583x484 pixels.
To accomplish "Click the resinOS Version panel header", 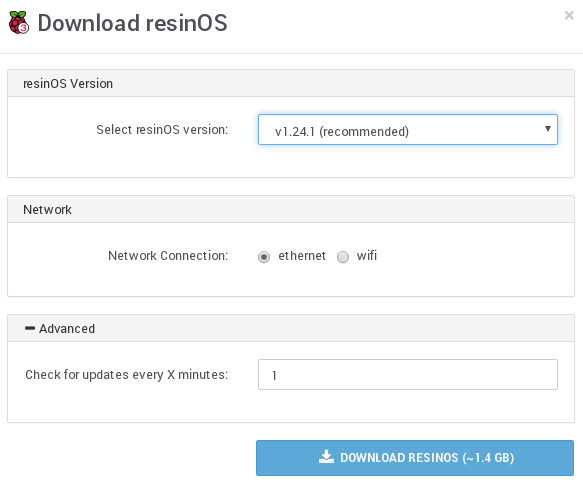I will click(291, 83).
